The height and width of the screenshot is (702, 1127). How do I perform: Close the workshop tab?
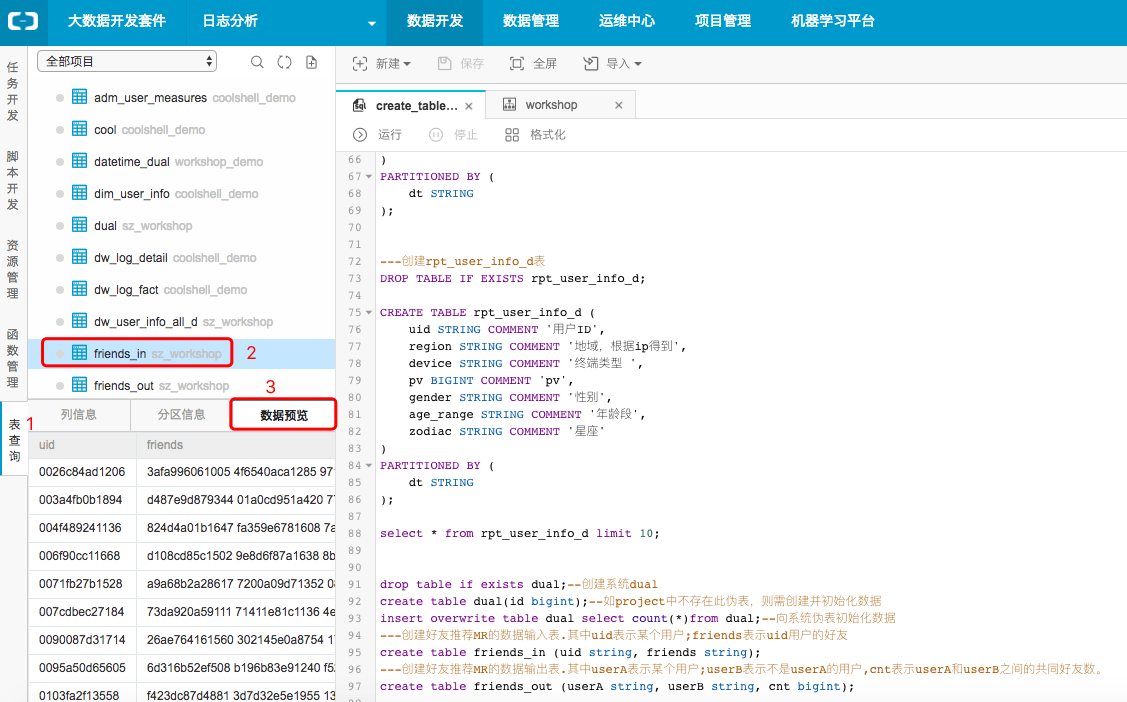coord(619,105)
